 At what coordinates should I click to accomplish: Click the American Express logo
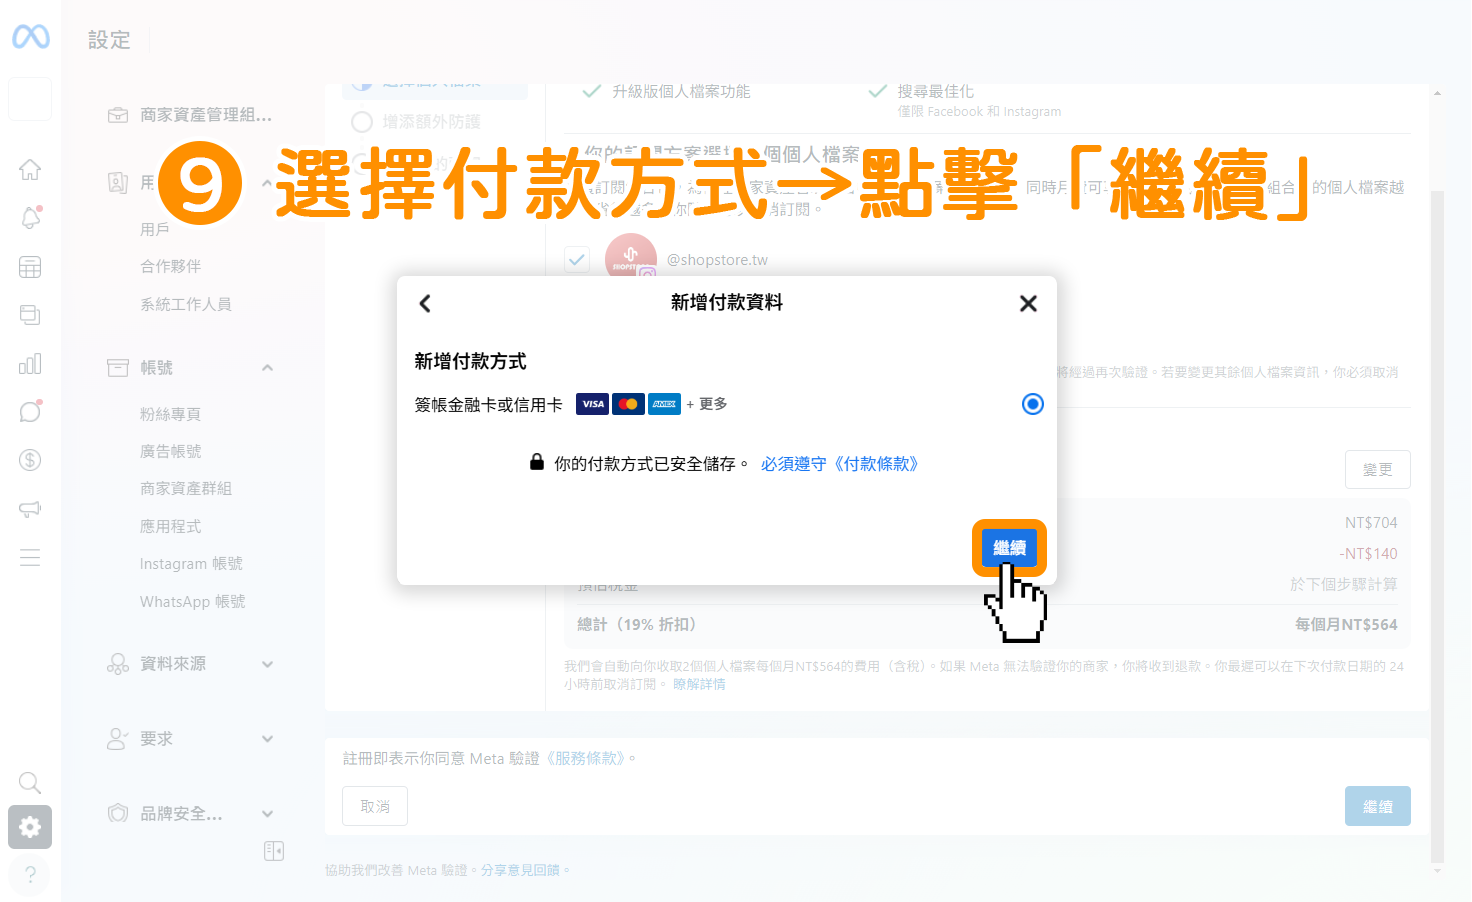pyautogui.click(x=665, y=404)
